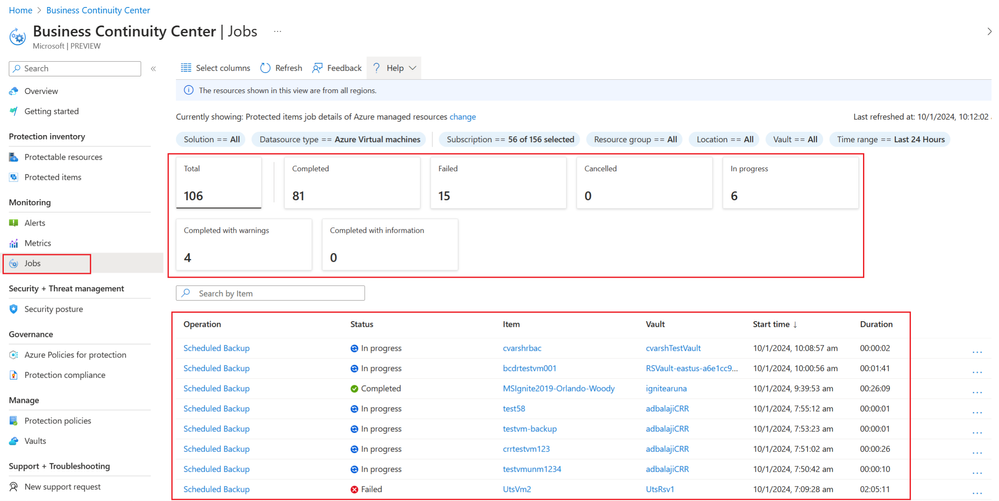Open Resource group == All filter

635,140
